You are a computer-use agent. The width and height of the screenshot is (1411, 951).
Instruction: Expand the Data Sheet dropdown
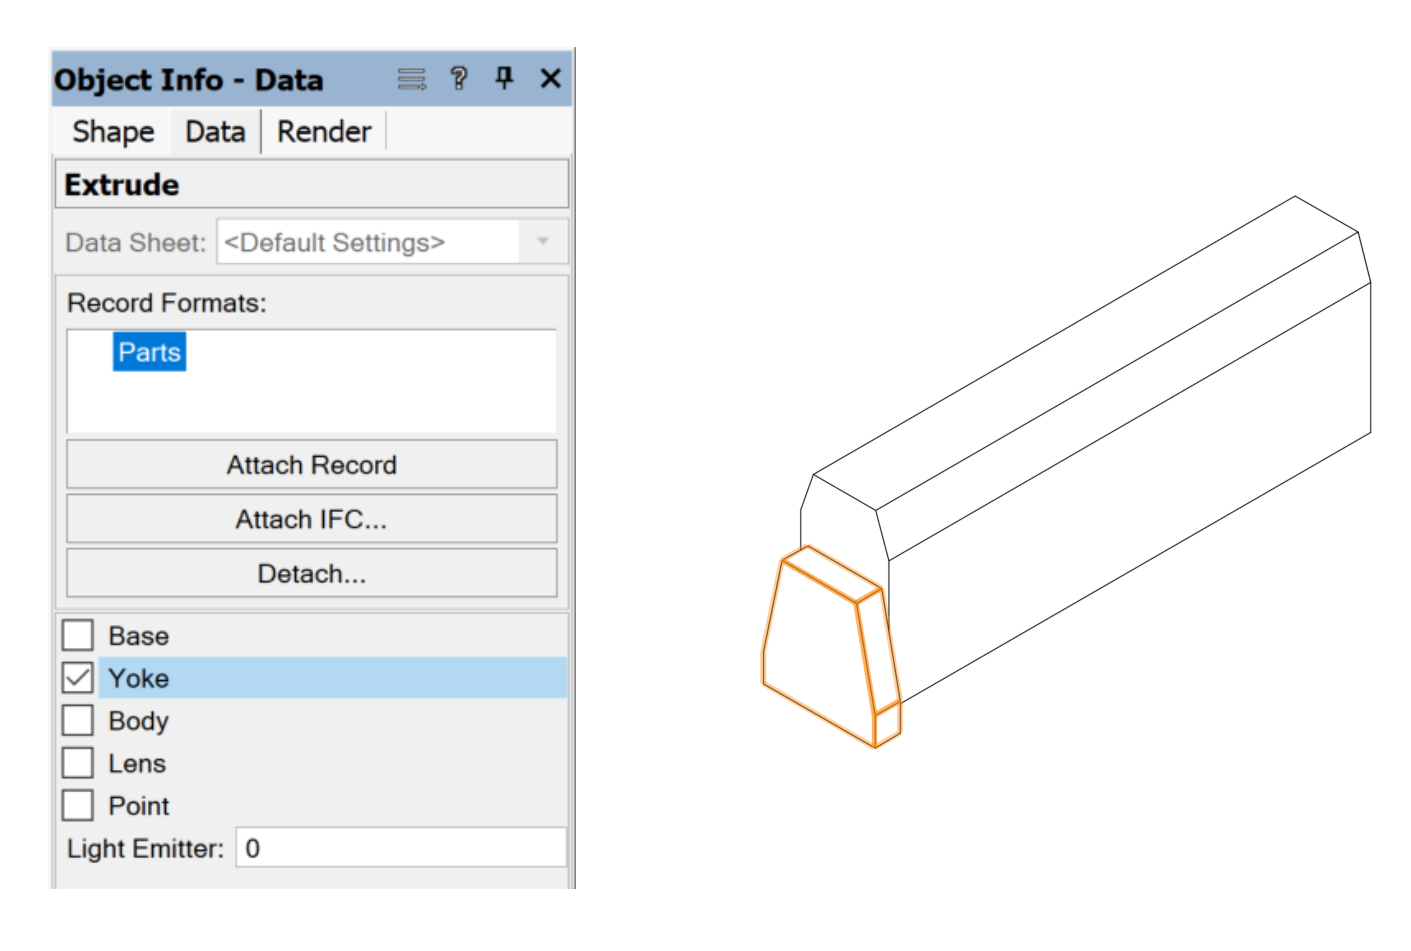(x=542, y=242)
